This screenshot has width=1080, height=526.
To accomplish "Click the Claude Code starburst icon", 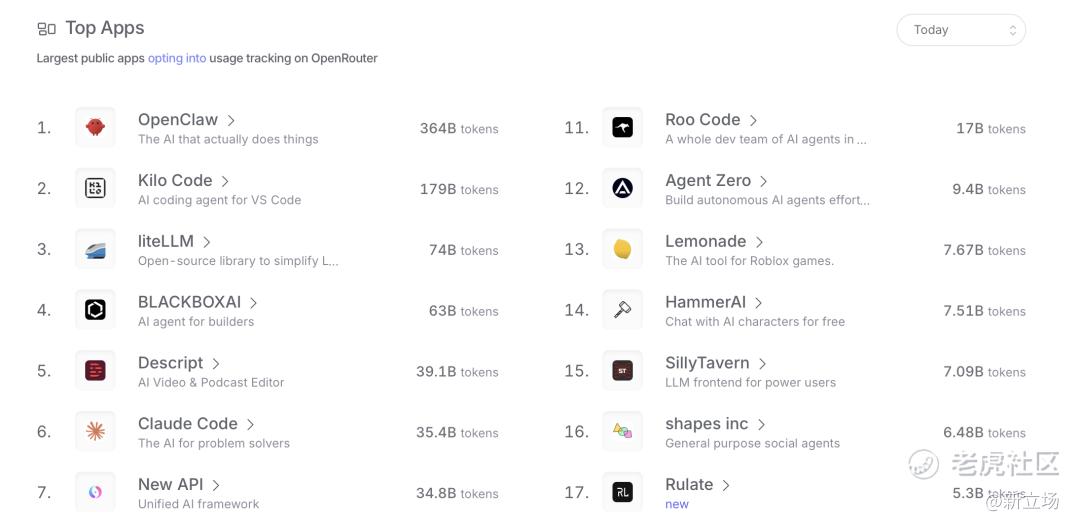I will click(95, 432).
